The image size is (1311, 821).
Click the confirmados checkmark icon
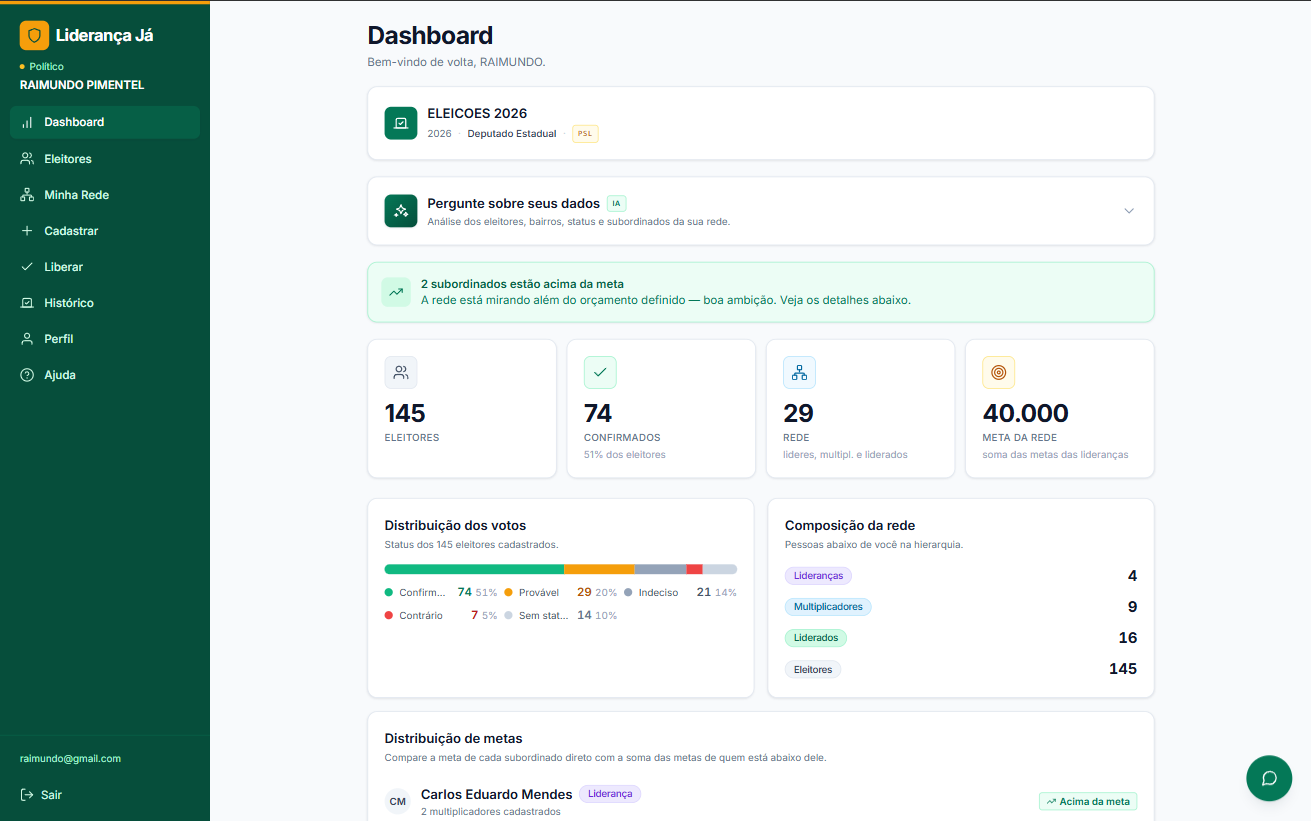600,372
